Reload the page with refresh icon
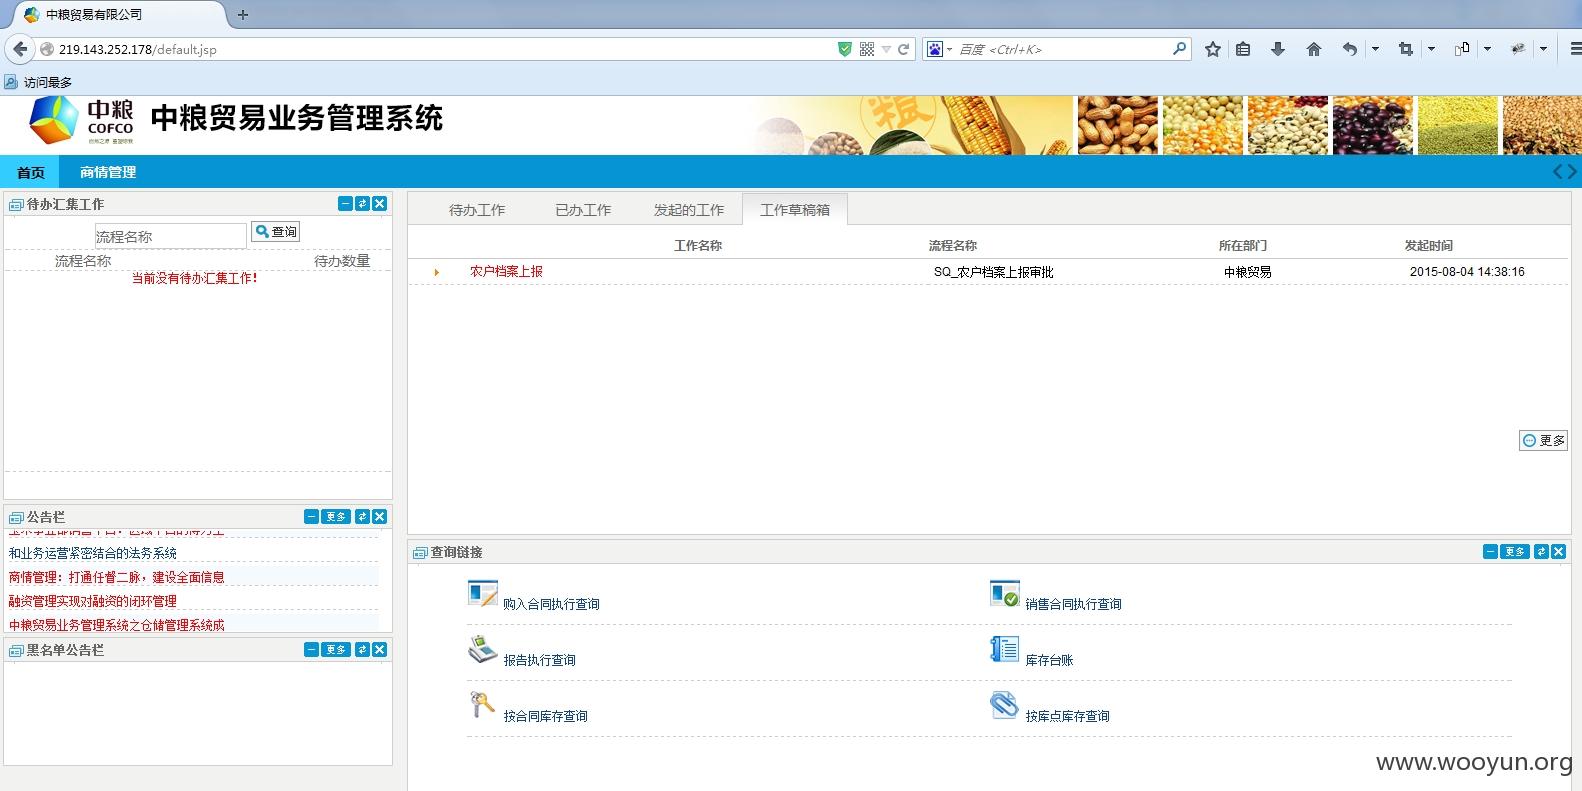Viewport: 1582px width, 791px height. [x=903, y=49]
